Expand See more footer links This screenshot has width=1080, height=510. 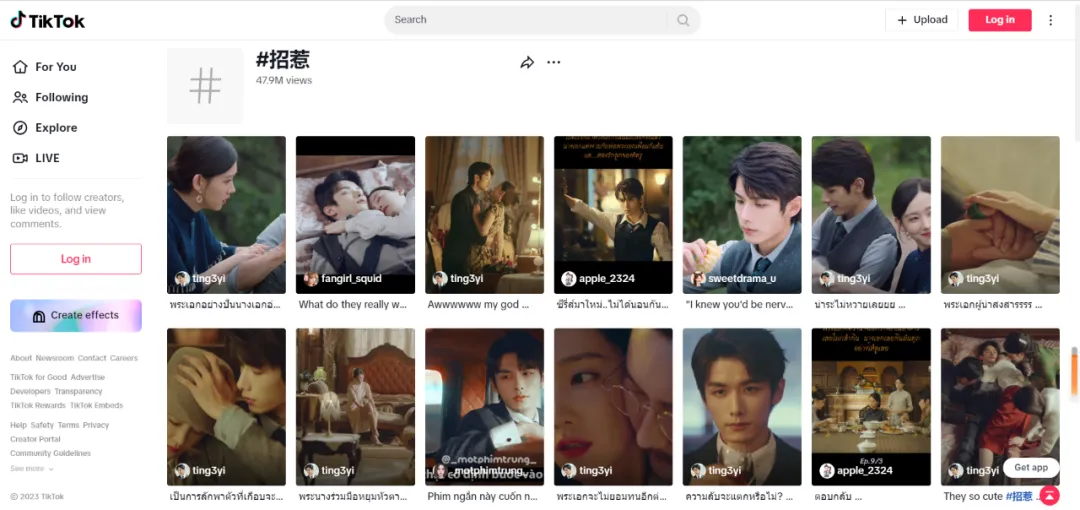[32, 469]
